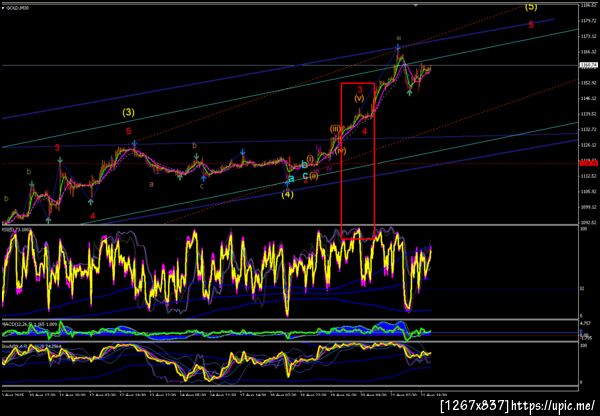Select the cyan 'a' wave label
This screenshot has height=416, width=600.
291,178
